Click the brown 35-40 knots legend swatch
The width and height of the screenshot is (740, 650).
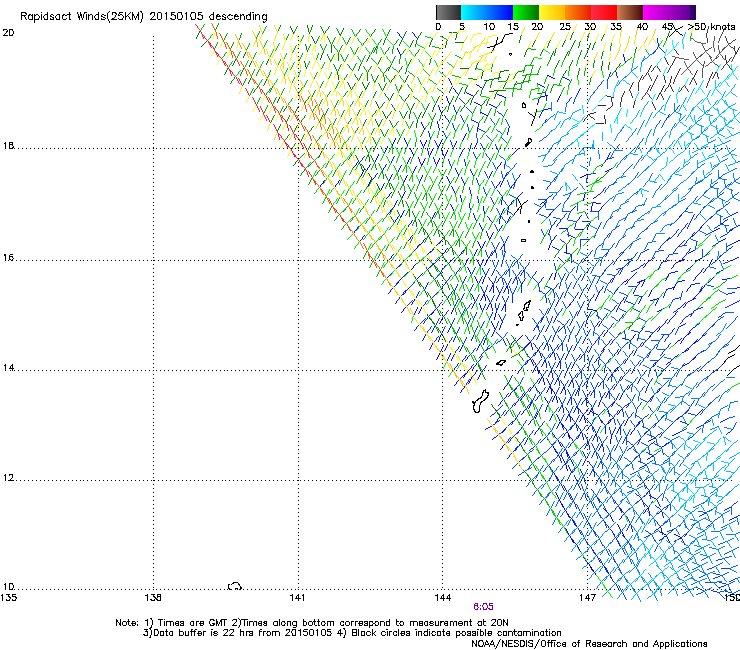tap(630, 12)
